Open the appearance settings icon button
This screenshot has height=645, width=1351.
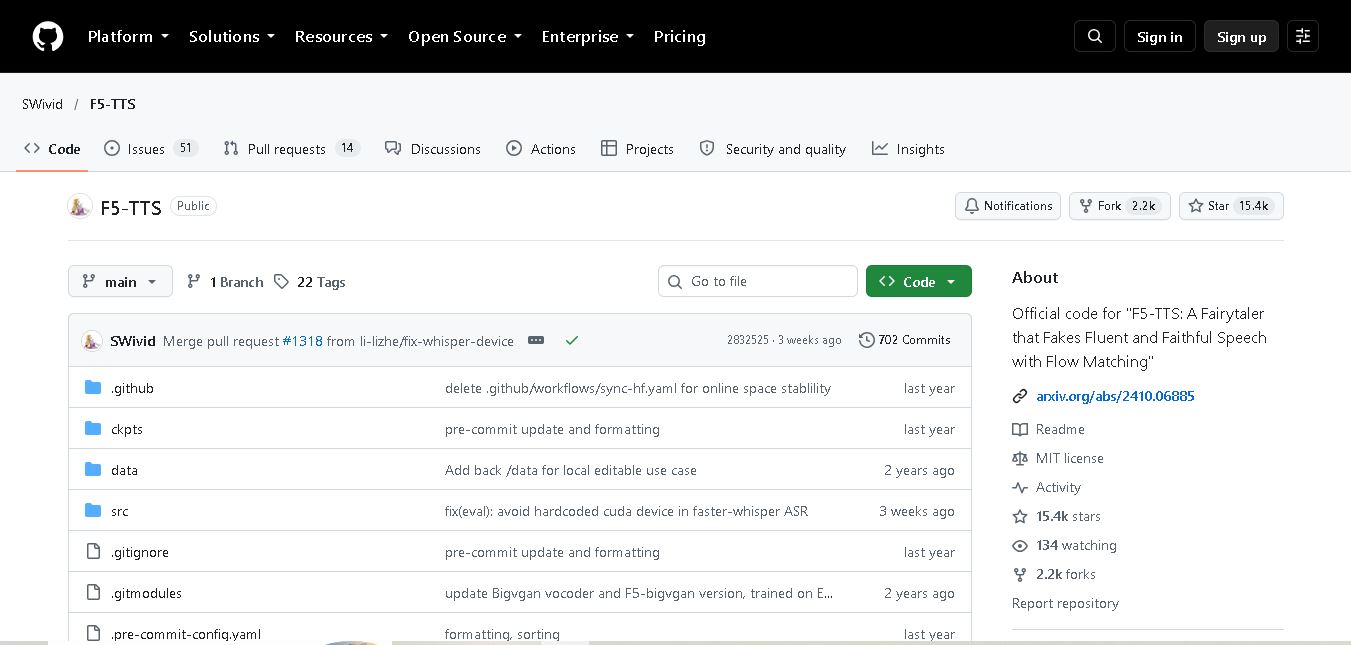point(1303,37)
